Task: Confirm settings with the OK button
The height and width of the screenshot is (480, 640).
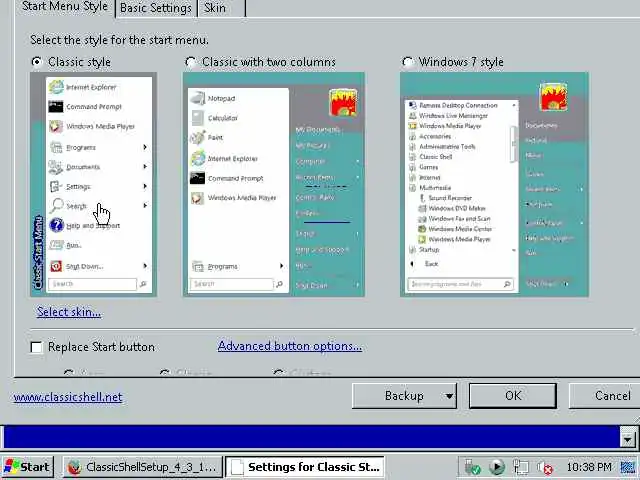Action: click(513, 396)
